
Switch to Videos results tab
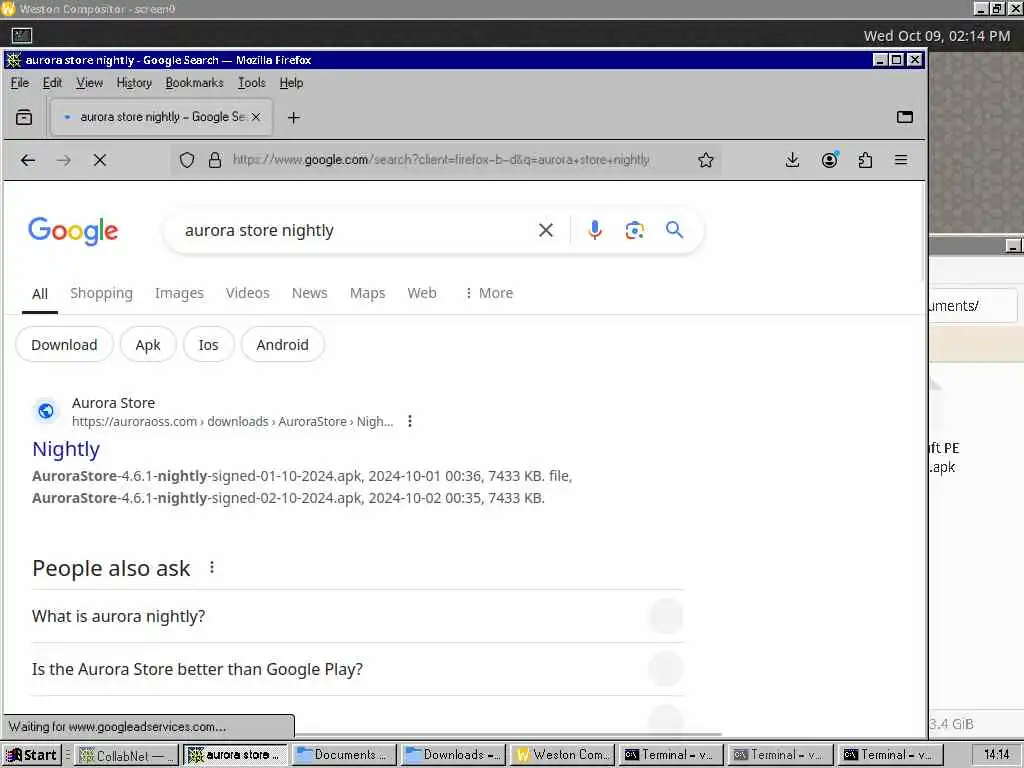click(248, 293)
